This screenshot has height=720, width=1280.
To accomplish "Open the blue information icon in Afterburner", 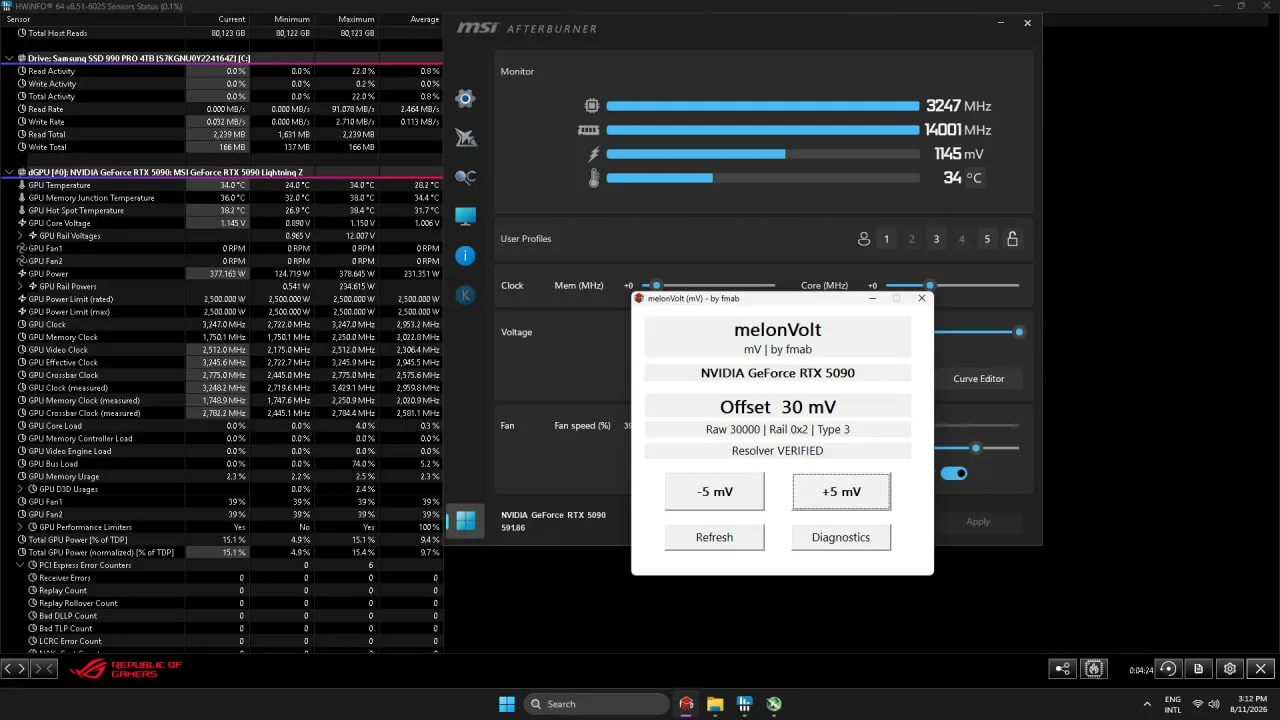I will [x=465, y=256].
